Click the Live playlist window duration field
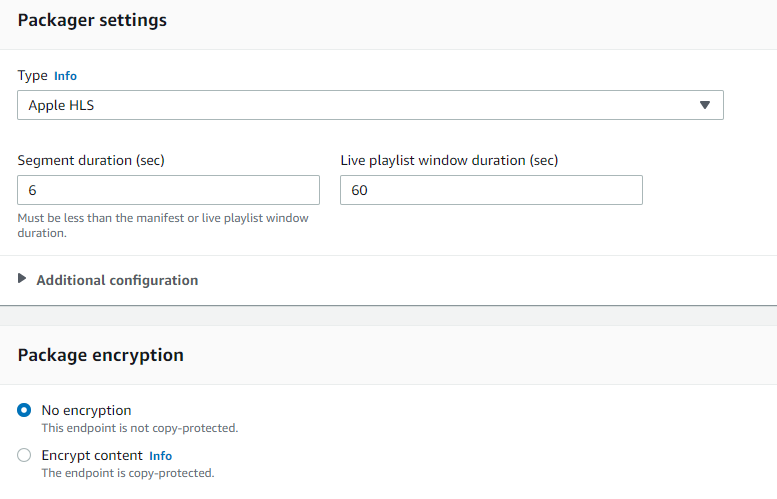Image resolution: width=777 pixels, height=499 pixels. coord(491,190)
